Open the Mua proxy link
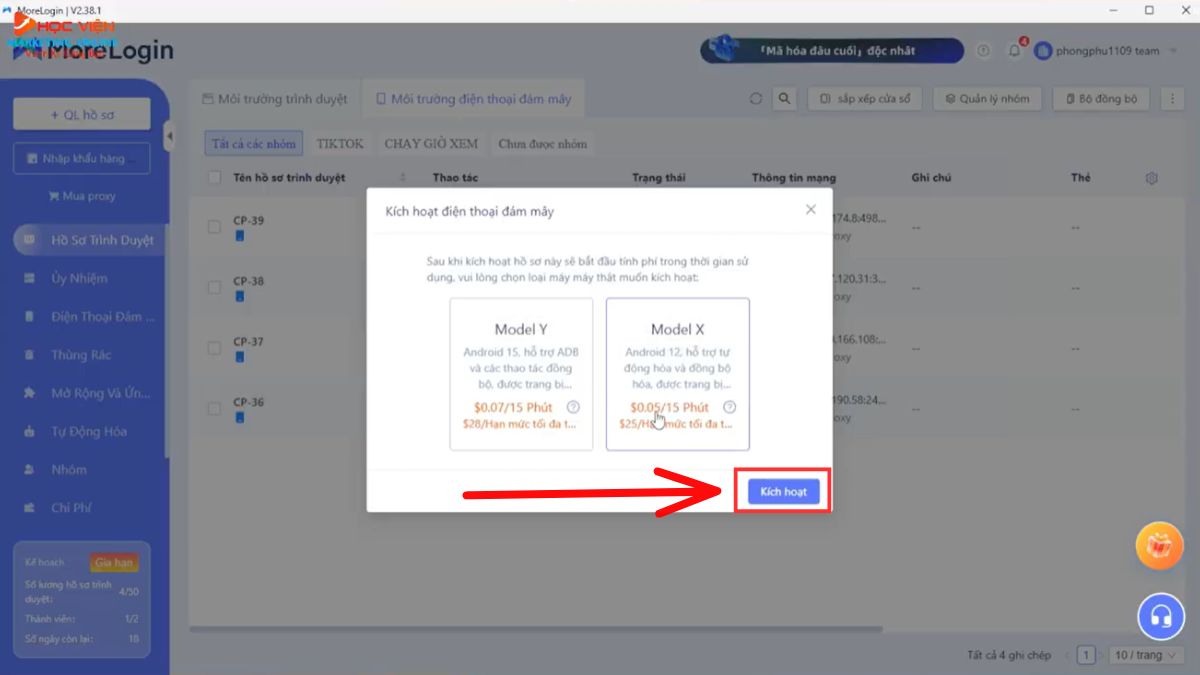1200x675 pixels. [x=82, y=196]
